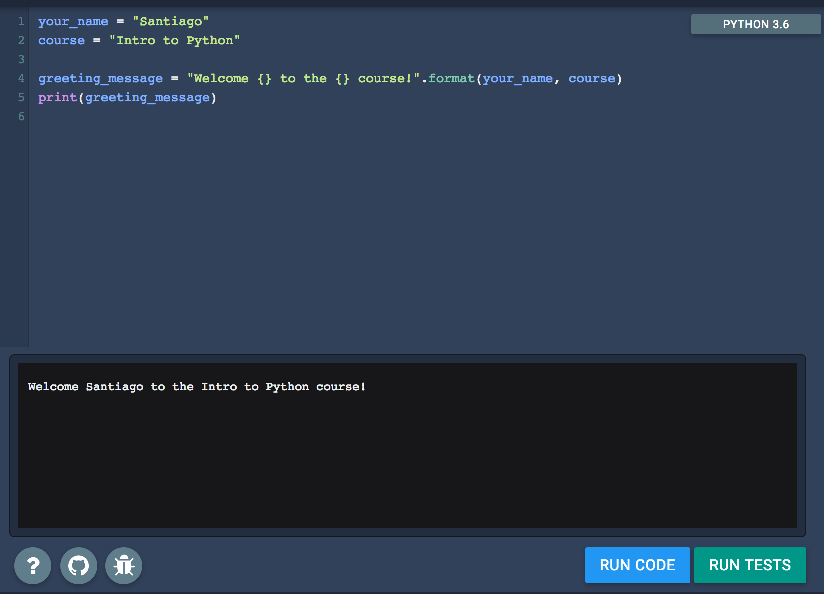Click the your_name argument inside format()

pos(518,79)
